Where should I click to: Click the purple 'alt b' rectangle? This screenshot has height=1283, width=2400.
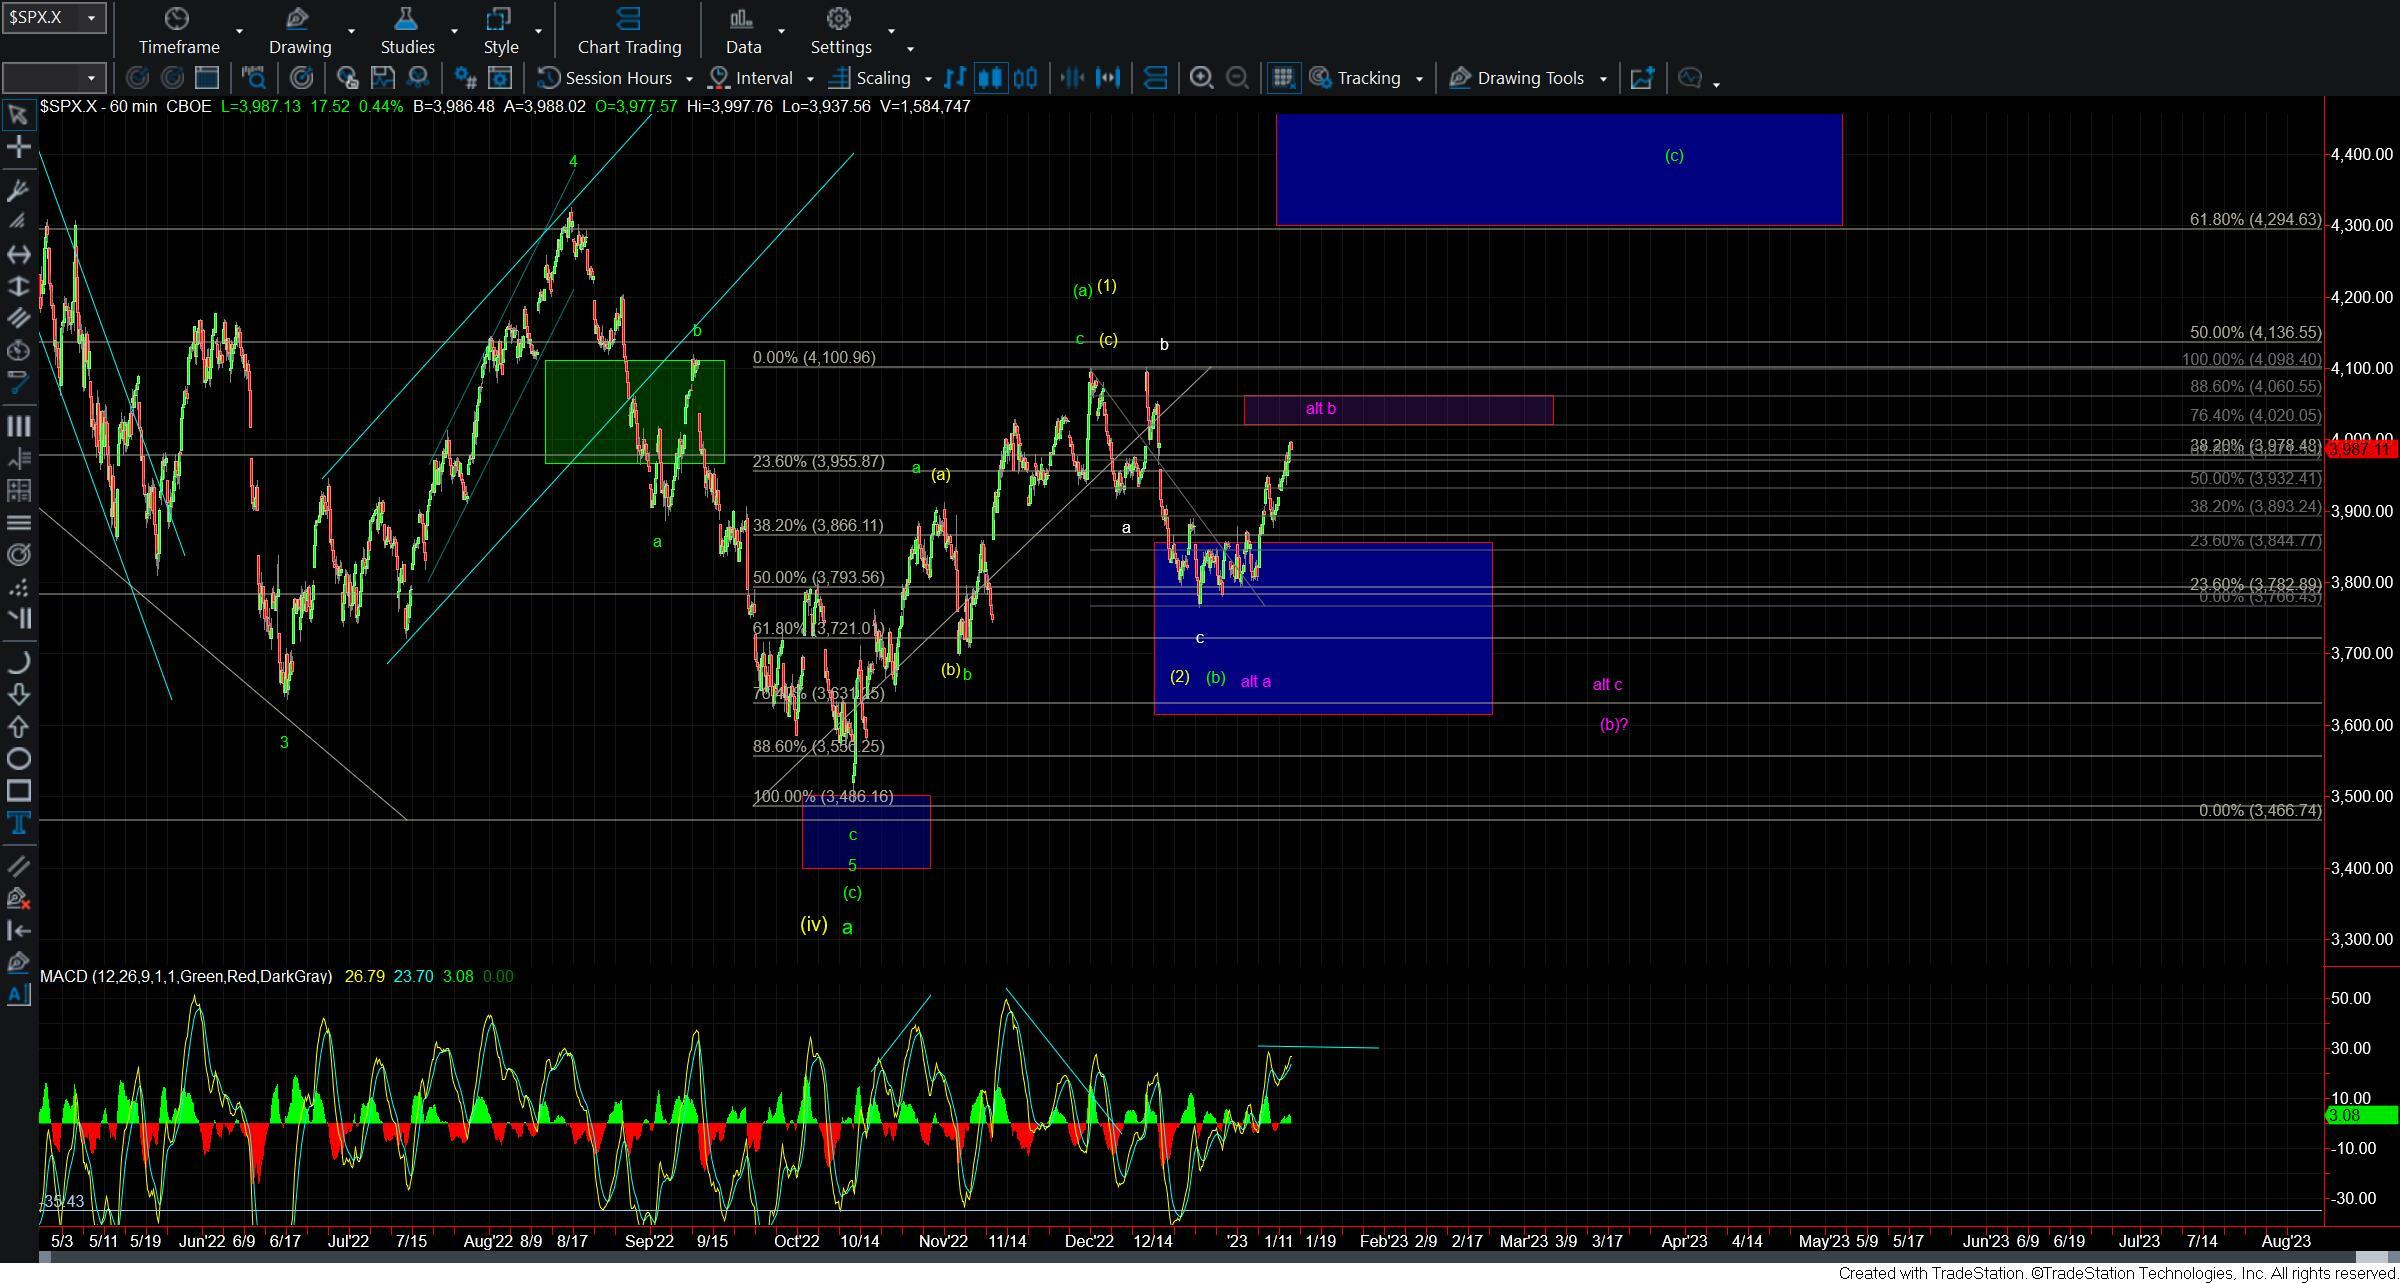1398,410
